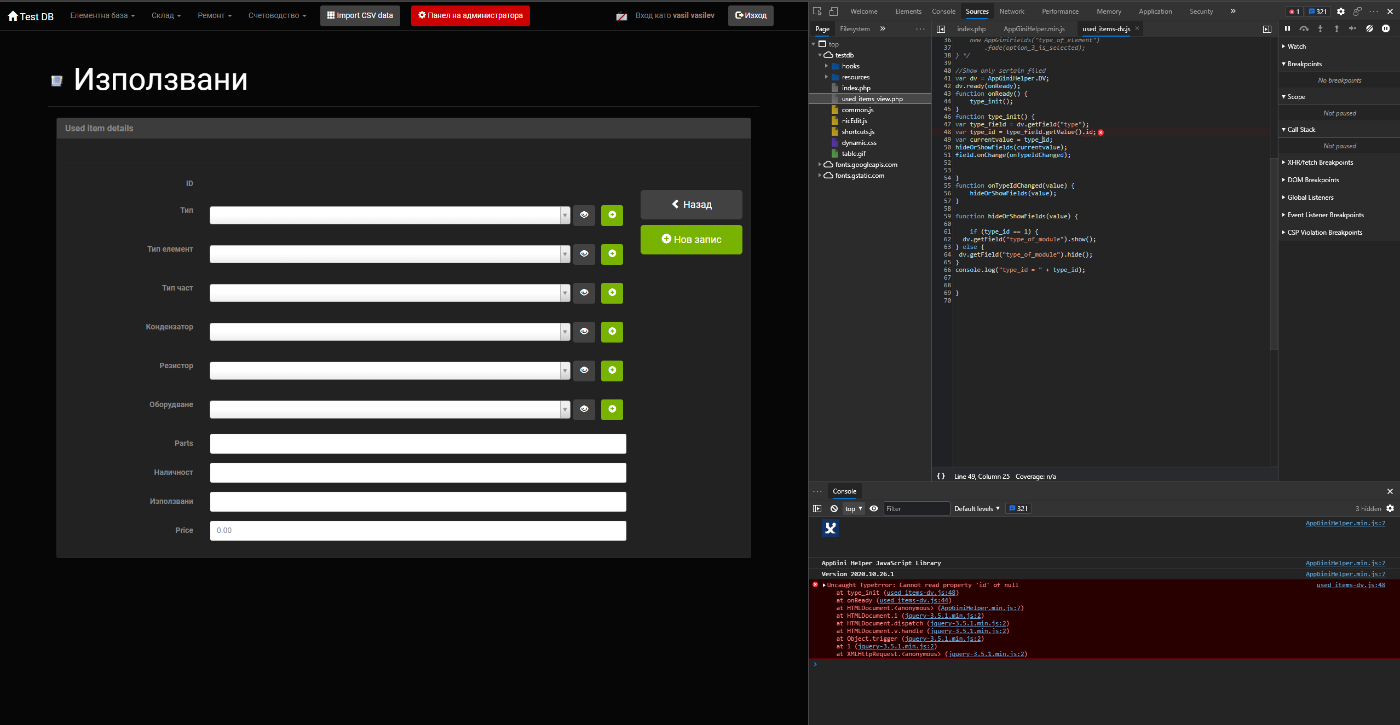Click the Step over debugger icon
Viewport: 1400px width, 725px height.
(1304, 28)
